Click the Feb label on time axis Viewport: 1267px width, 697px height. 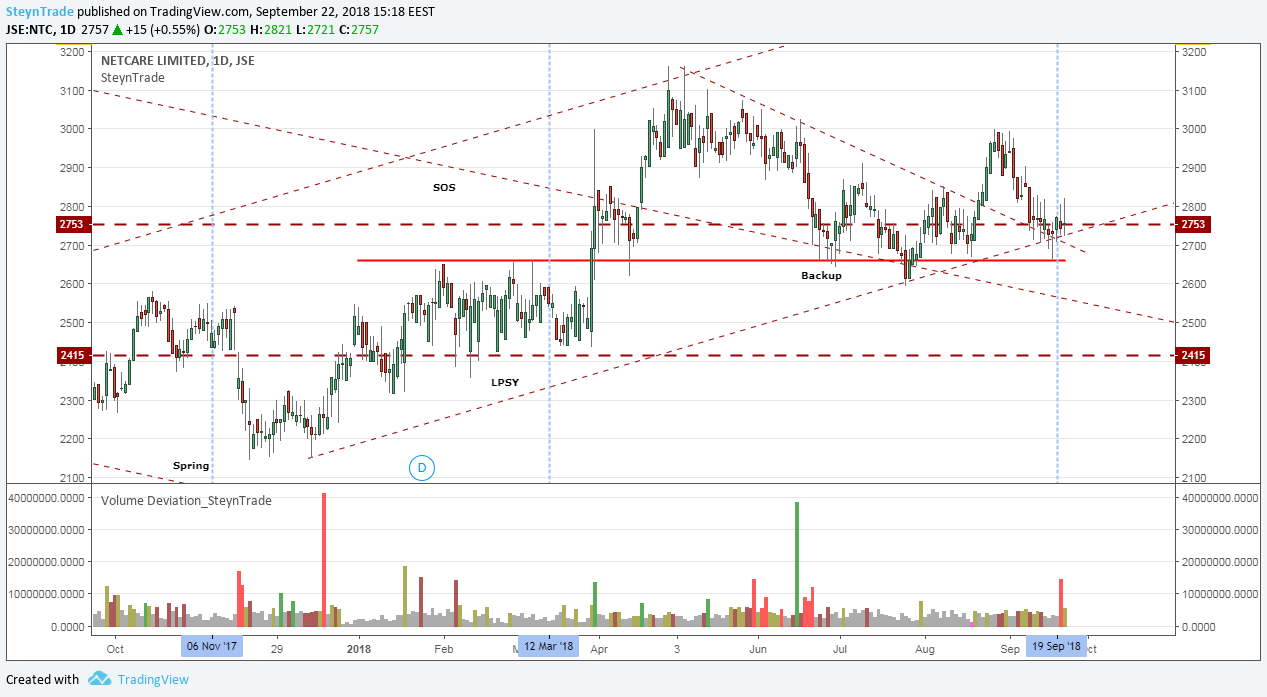click(x=444, y=647)
